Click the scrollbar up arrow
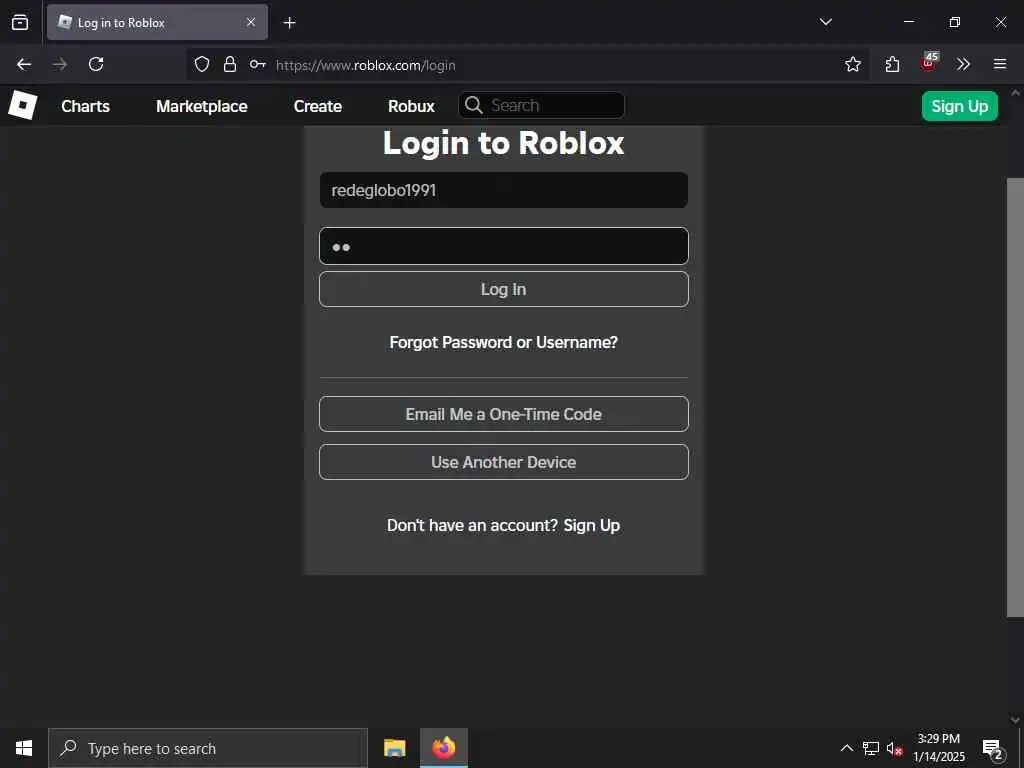Viewport: 1024px width, 768px height. [1015, 93]
